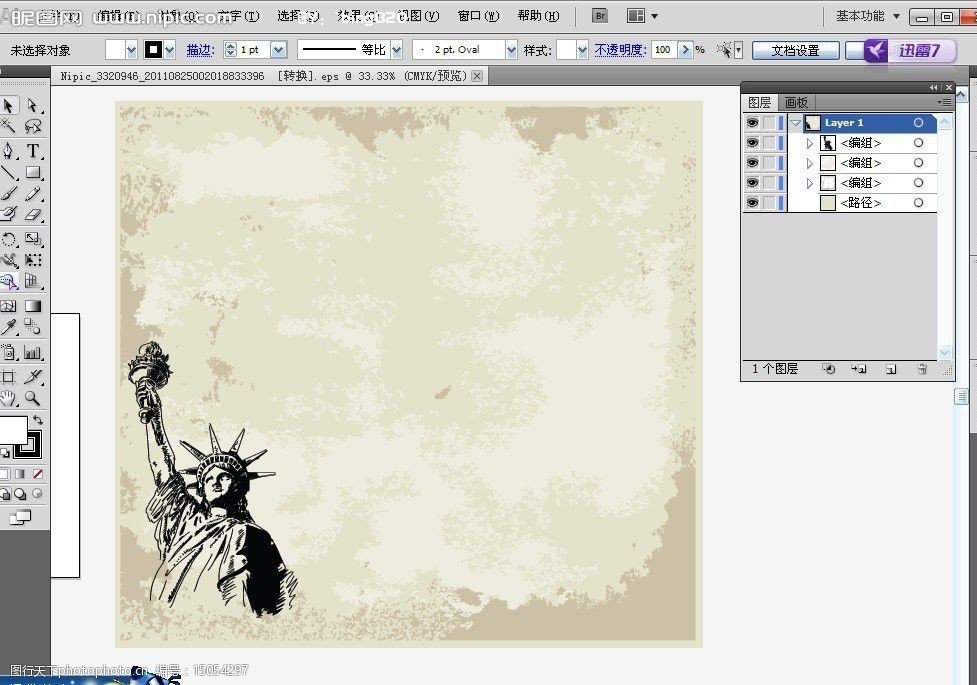Click the 不透明度 link
This screenshot has width=977, height=685.
click(x=619, y=50)
